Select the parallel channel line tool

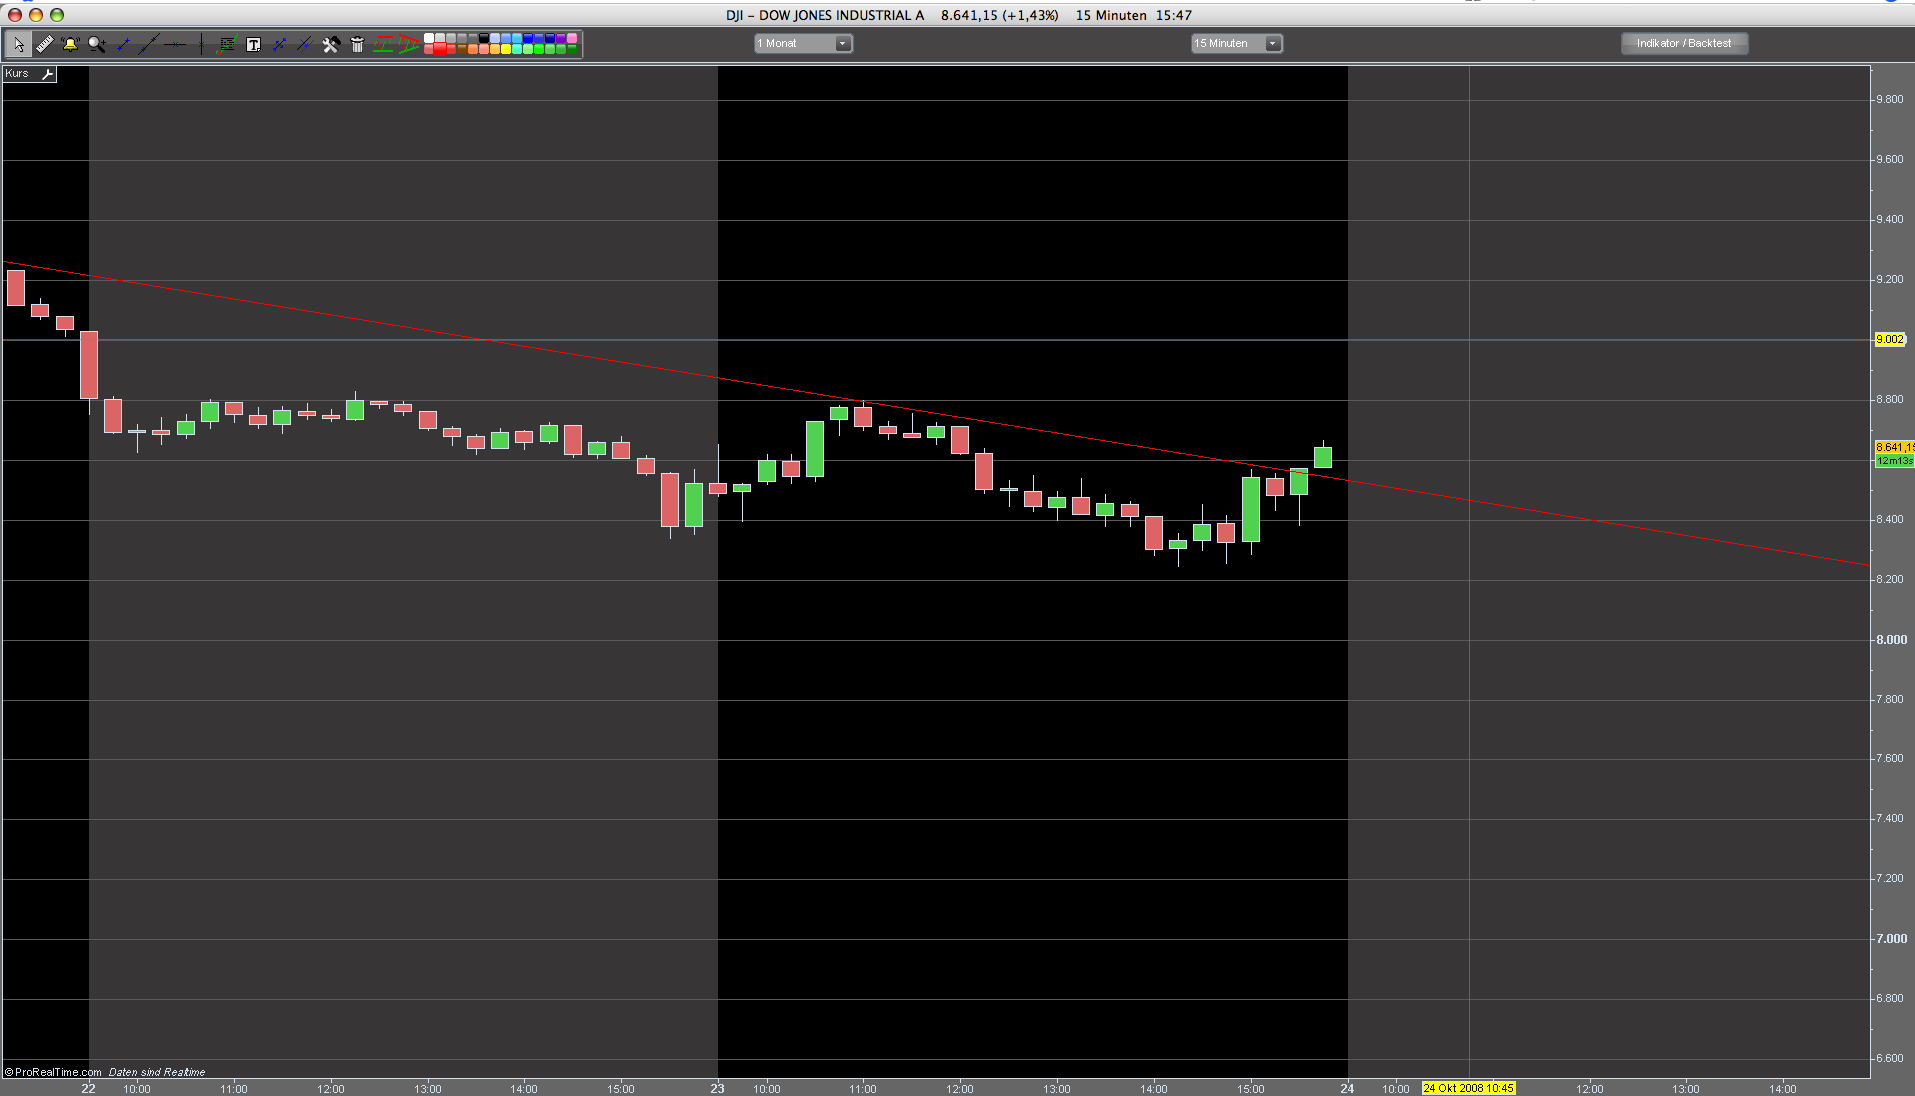pyautogui.click(x=305, y=44)
